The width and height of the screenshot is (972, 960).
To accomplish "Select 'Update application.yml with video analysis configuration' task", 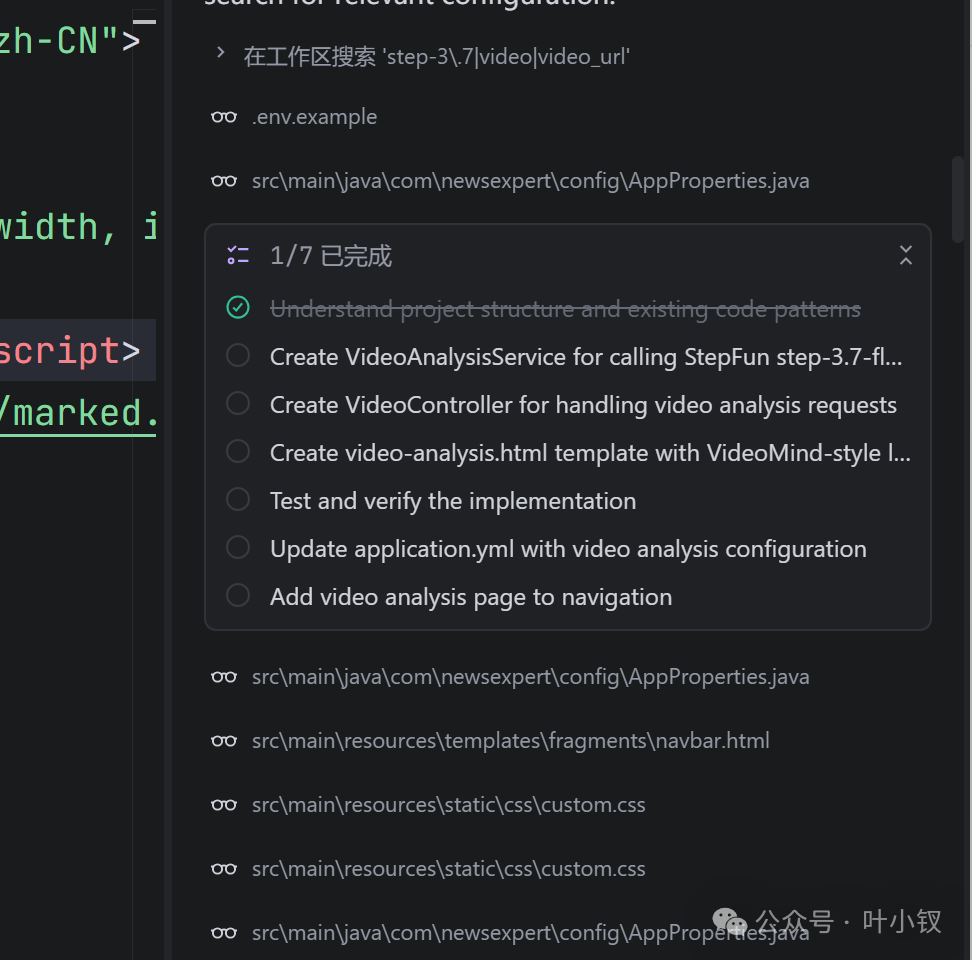I will coord(568,549).
